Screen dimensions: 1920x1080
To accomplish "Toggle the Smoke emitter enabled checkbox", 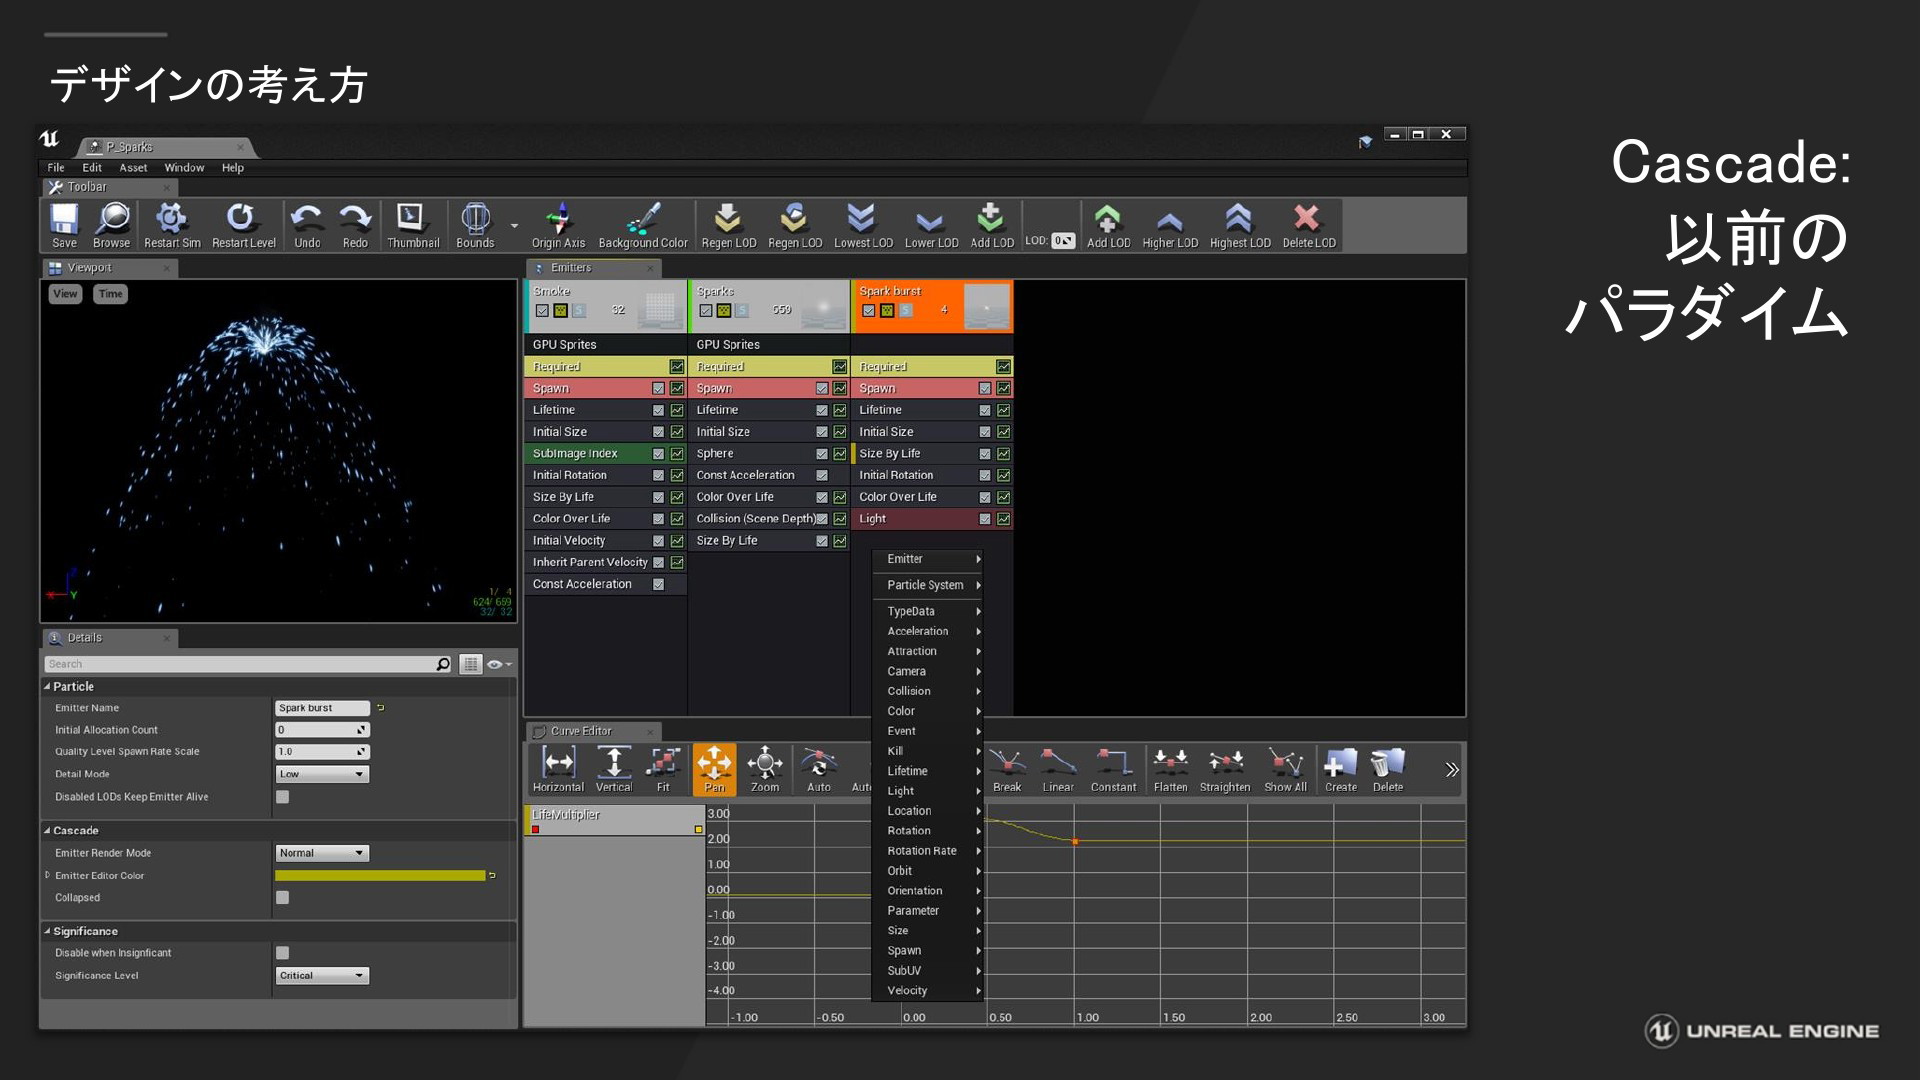I will [542, 310].
